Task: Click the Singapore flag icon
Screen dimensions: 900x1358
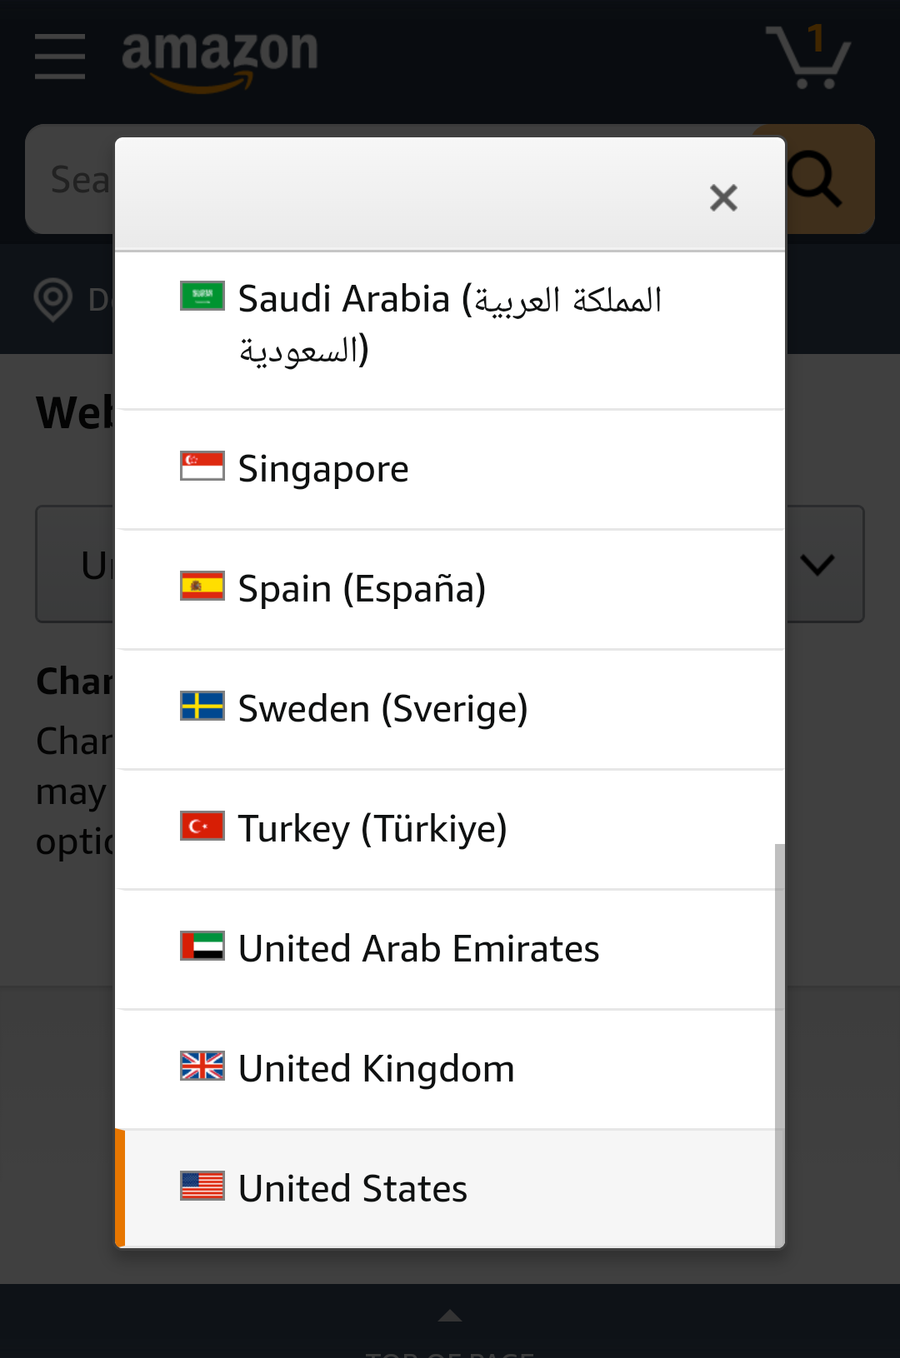Action: click(202, 466)
